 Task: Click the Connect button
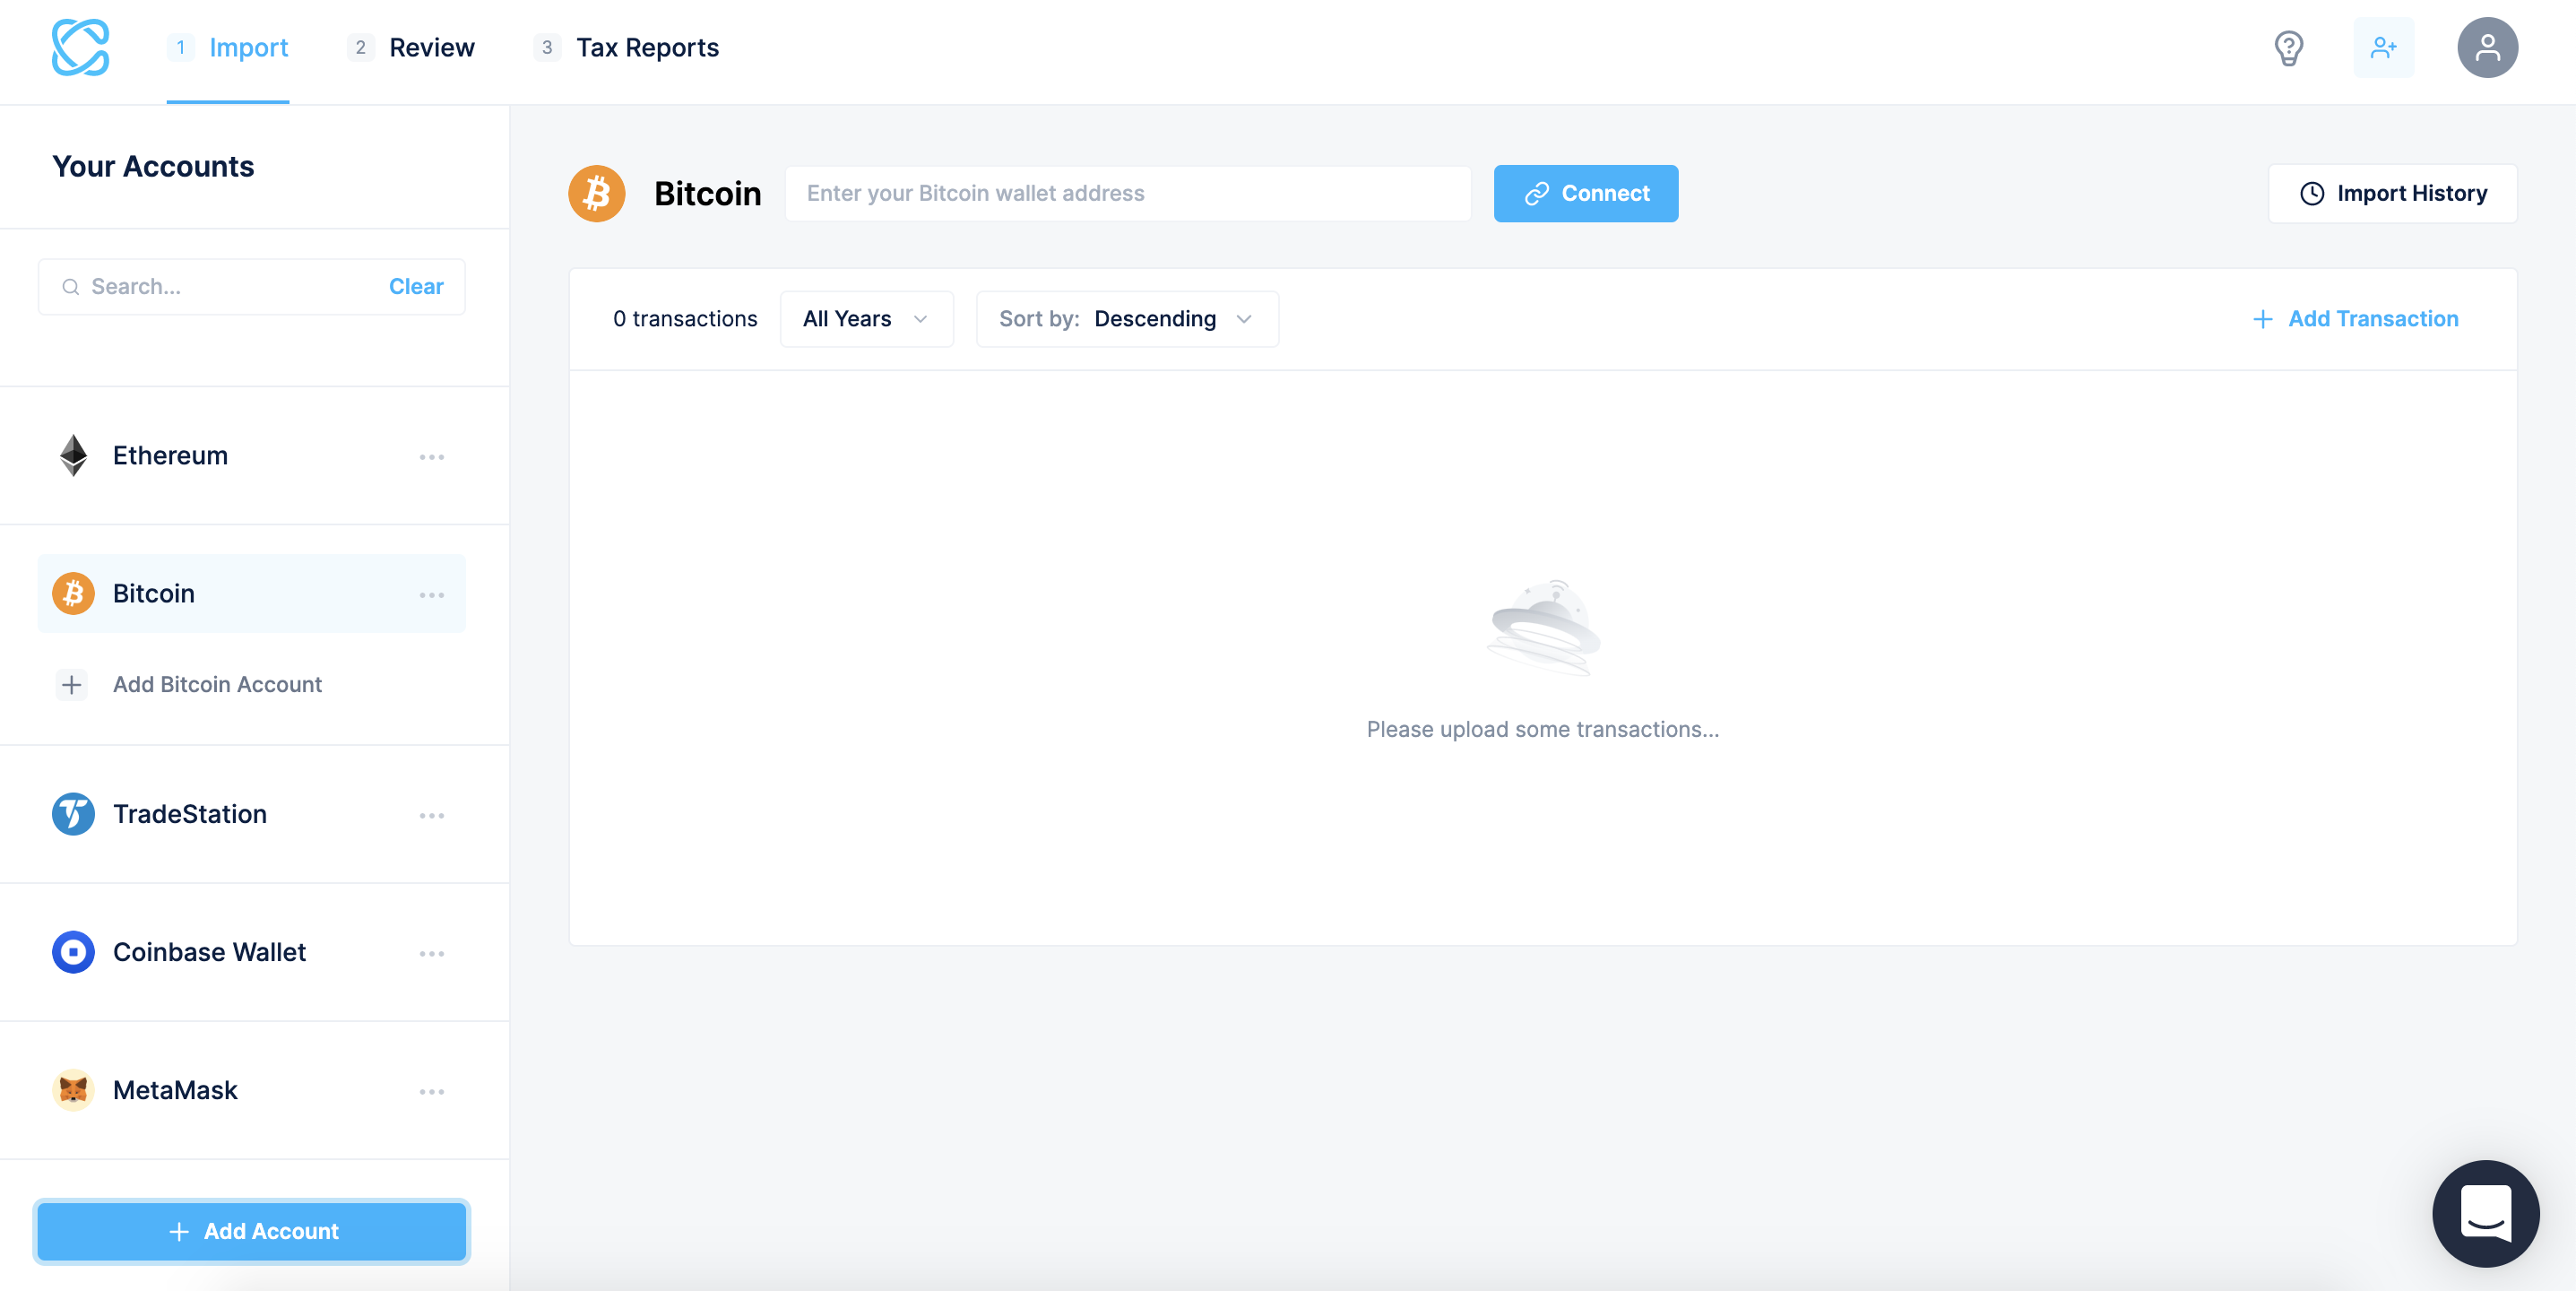click(x=1586, y=193)
